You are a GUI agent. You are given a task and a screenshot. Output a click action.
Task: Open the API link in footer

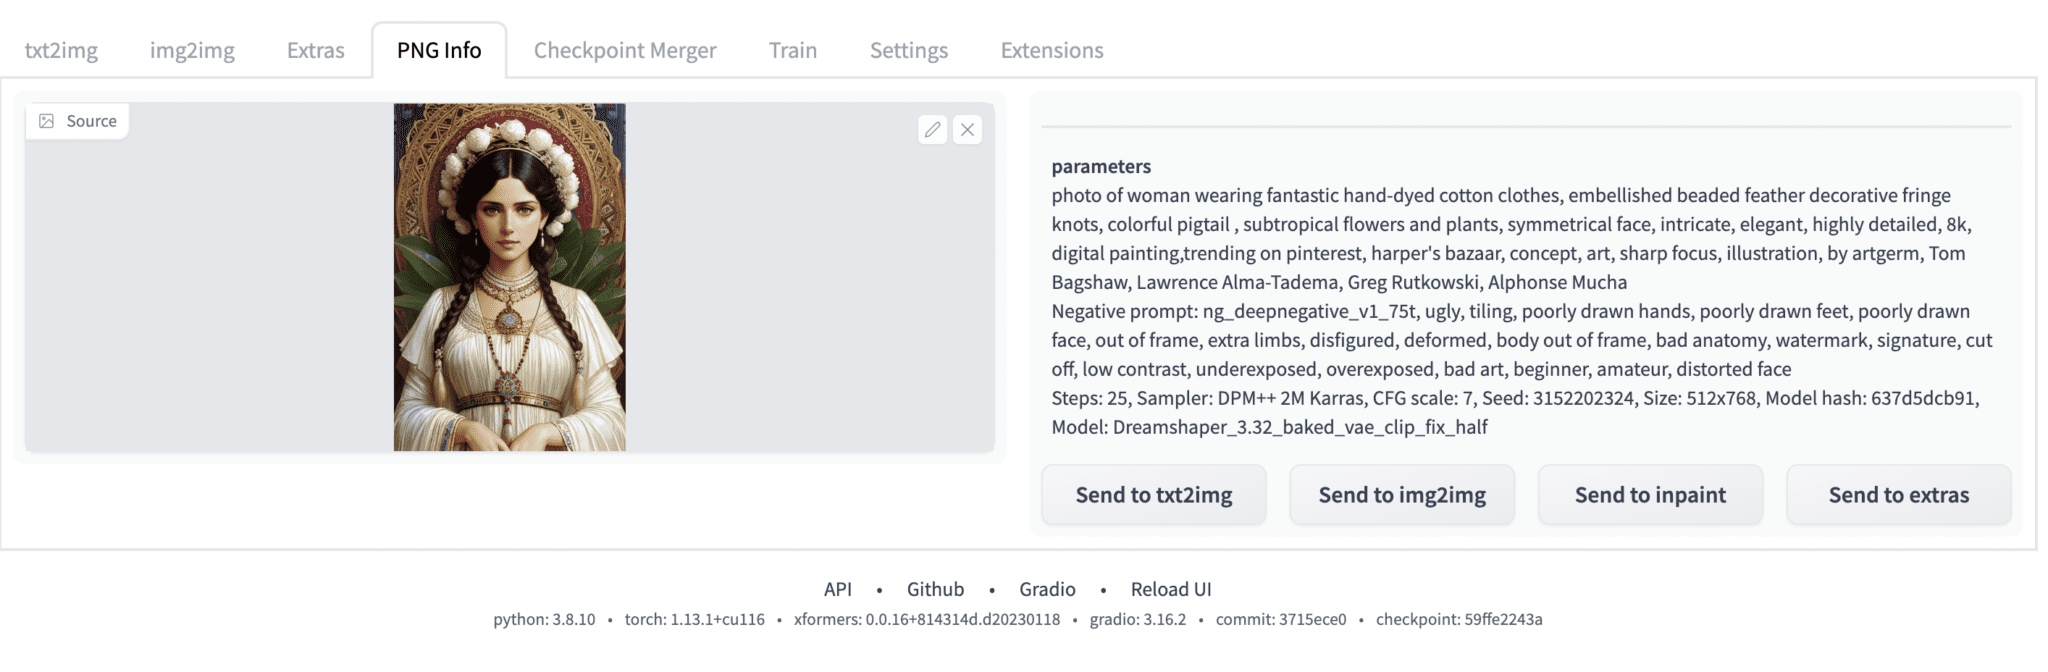(838, 589)
